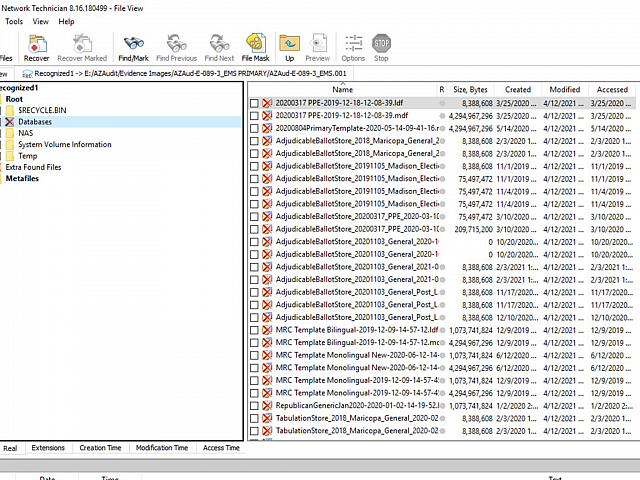The width and height of the screenshot is (640, 480).
Task: Select Extra Found Files tree node
Action: tap(33, 167)
